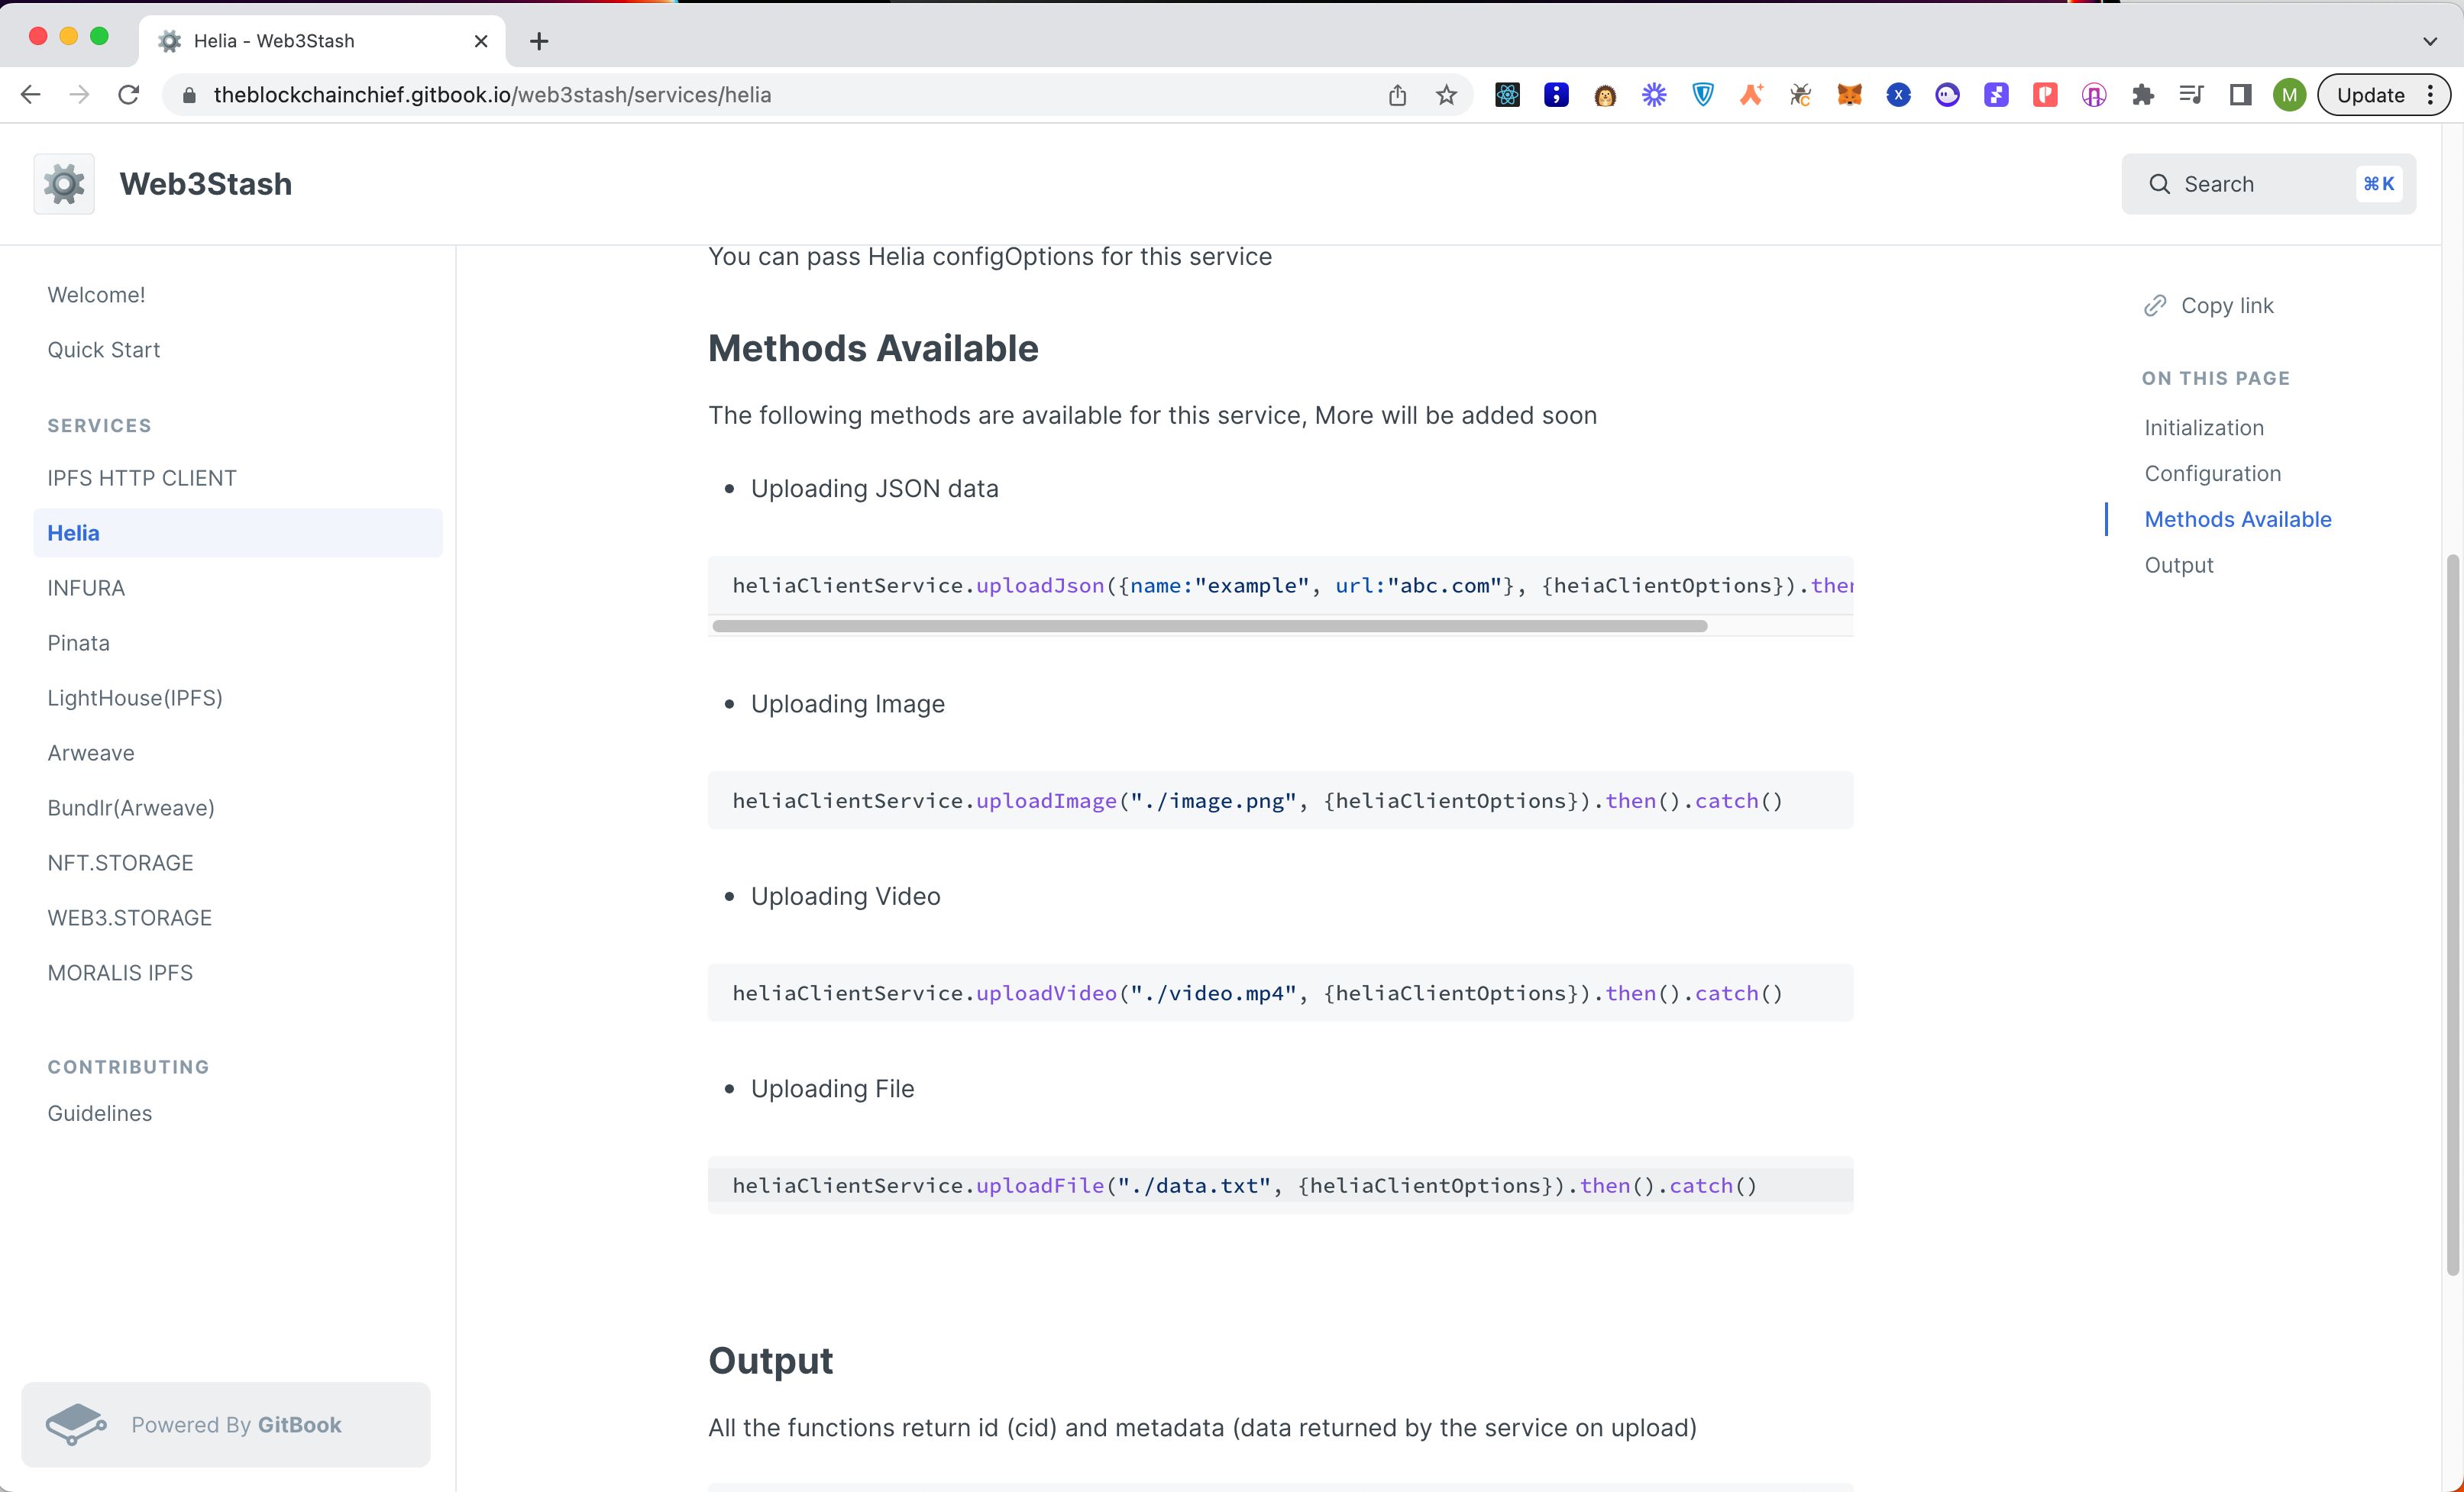Click the address bar URL
This screenshot has width=2464, height=1492.
point(492,95)
